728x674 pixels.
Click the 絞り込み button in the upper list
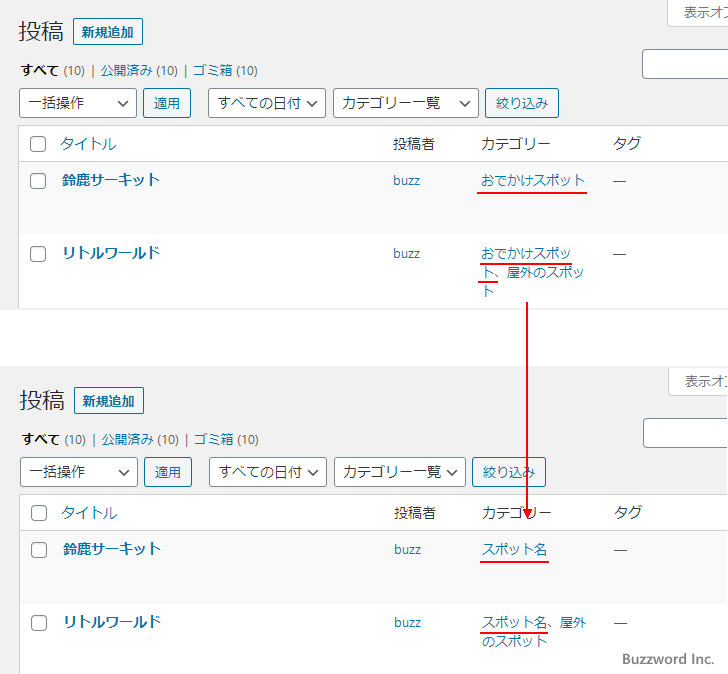[521, 103]
